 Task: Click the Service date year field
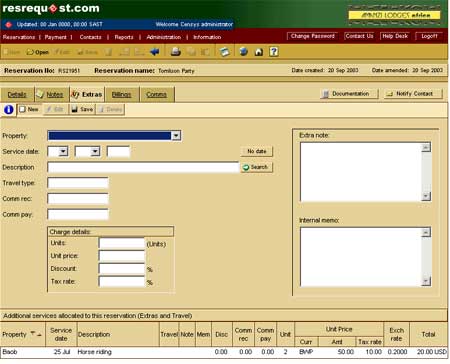coord(118,152)
